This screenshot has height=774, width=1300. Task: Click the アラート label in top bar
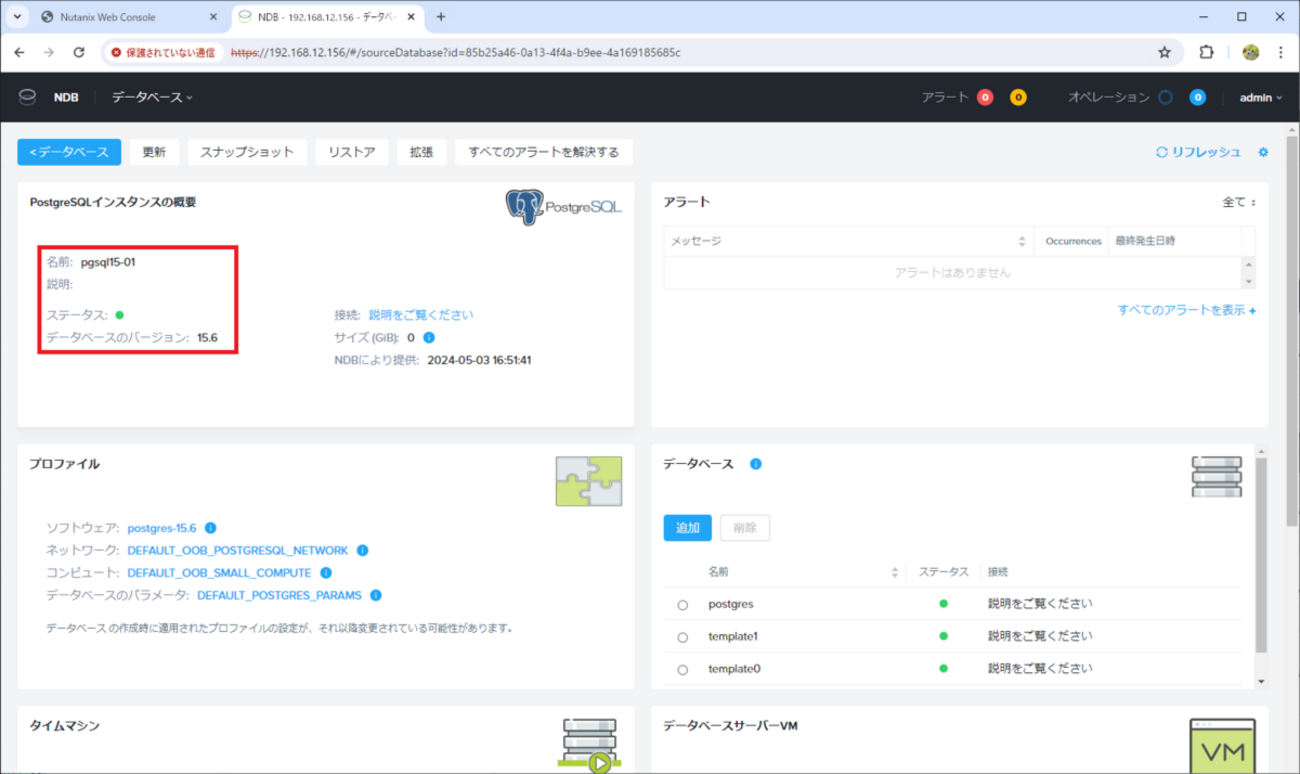pos(945,97)
